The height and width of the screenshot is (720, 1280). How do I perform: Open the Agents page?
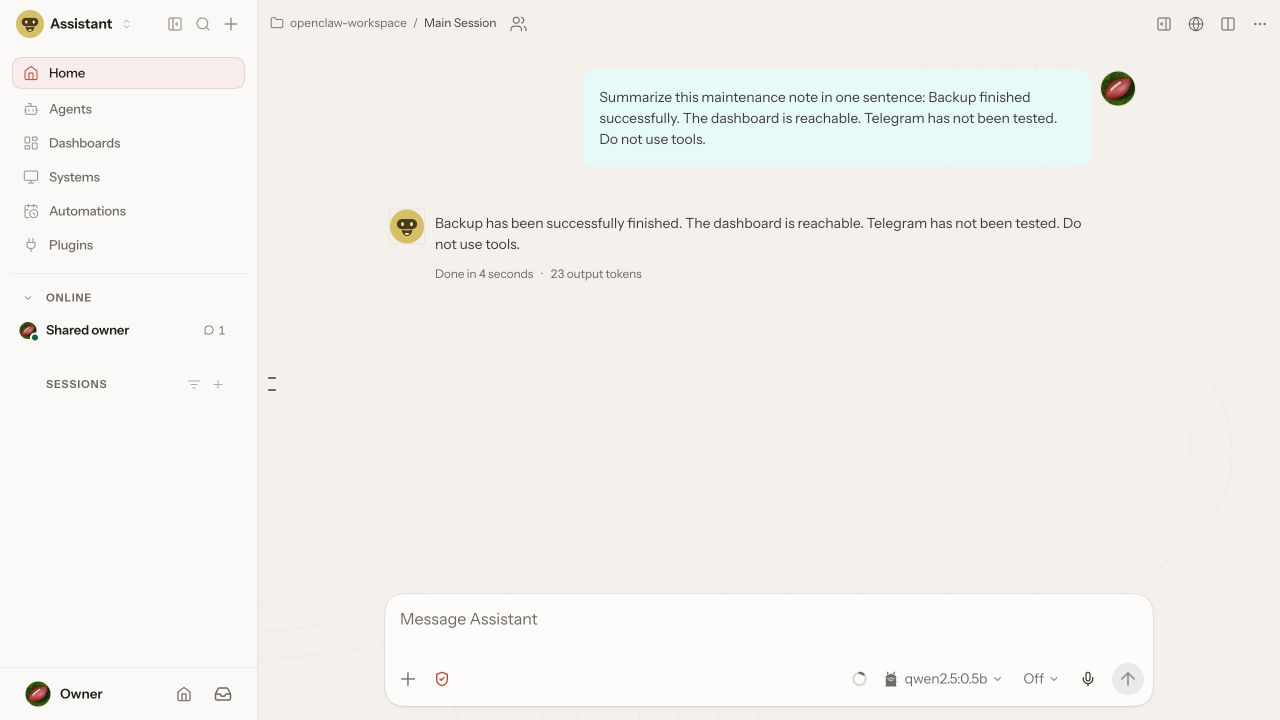pos(128,109)
